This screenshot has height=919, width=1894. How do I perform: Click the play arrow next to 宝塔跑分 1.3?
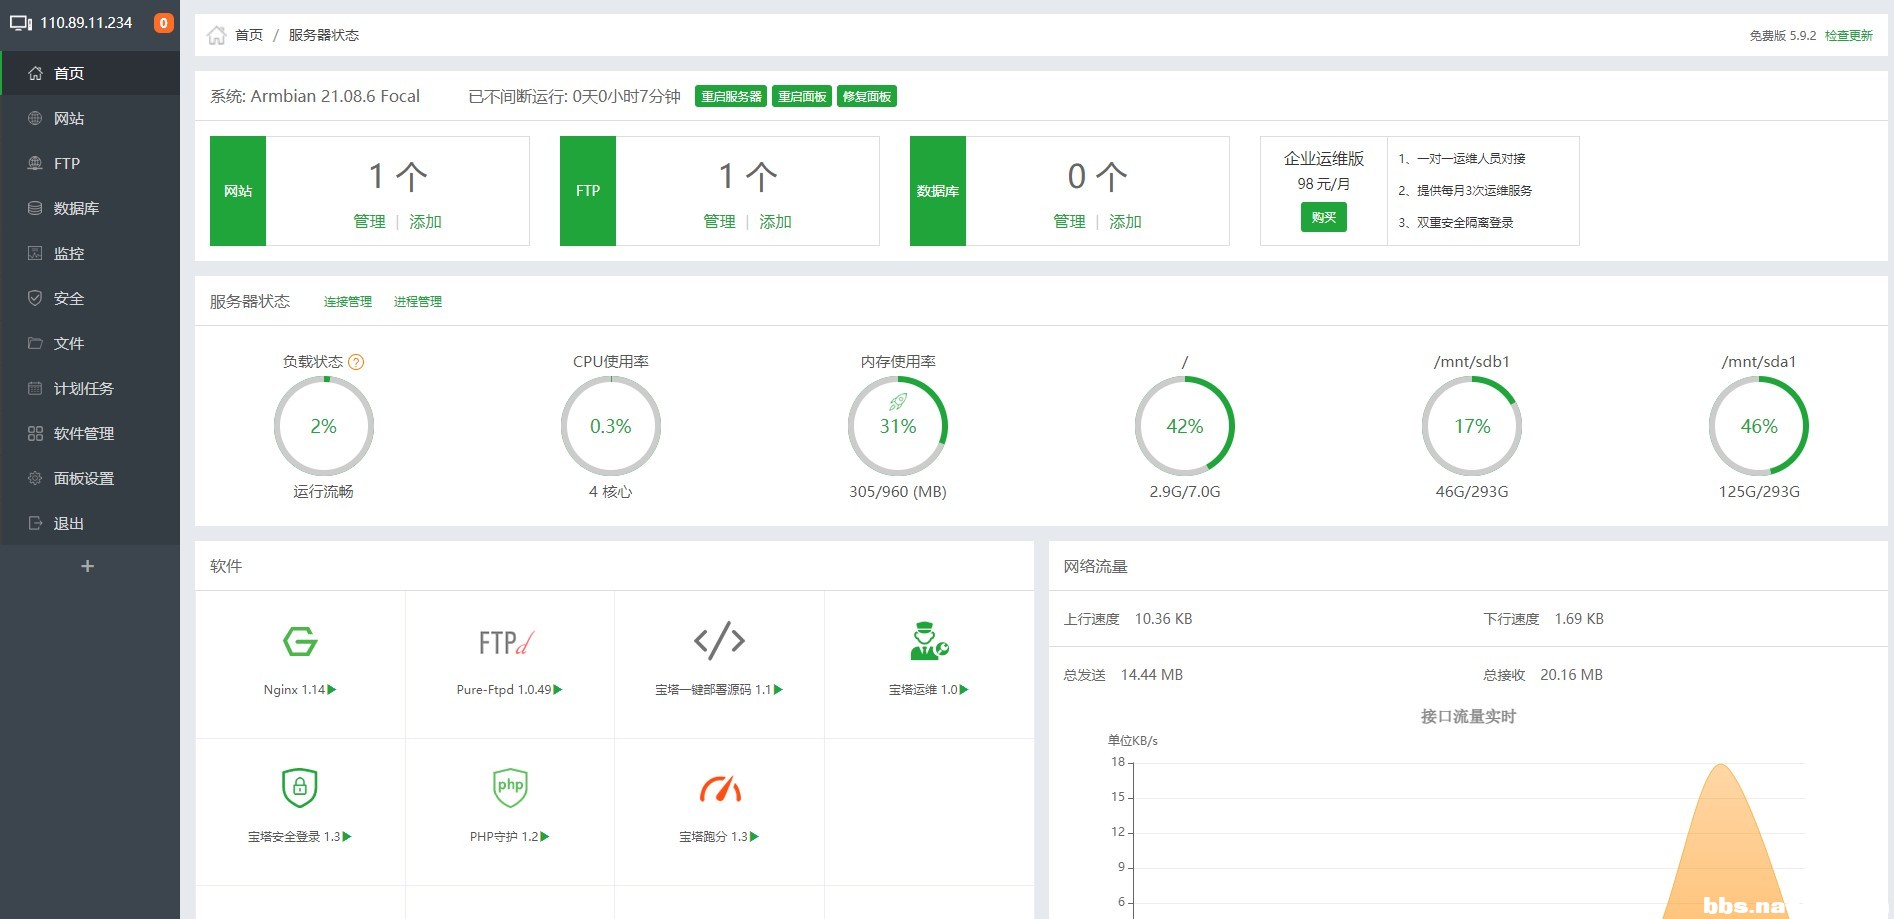(755, 836)
